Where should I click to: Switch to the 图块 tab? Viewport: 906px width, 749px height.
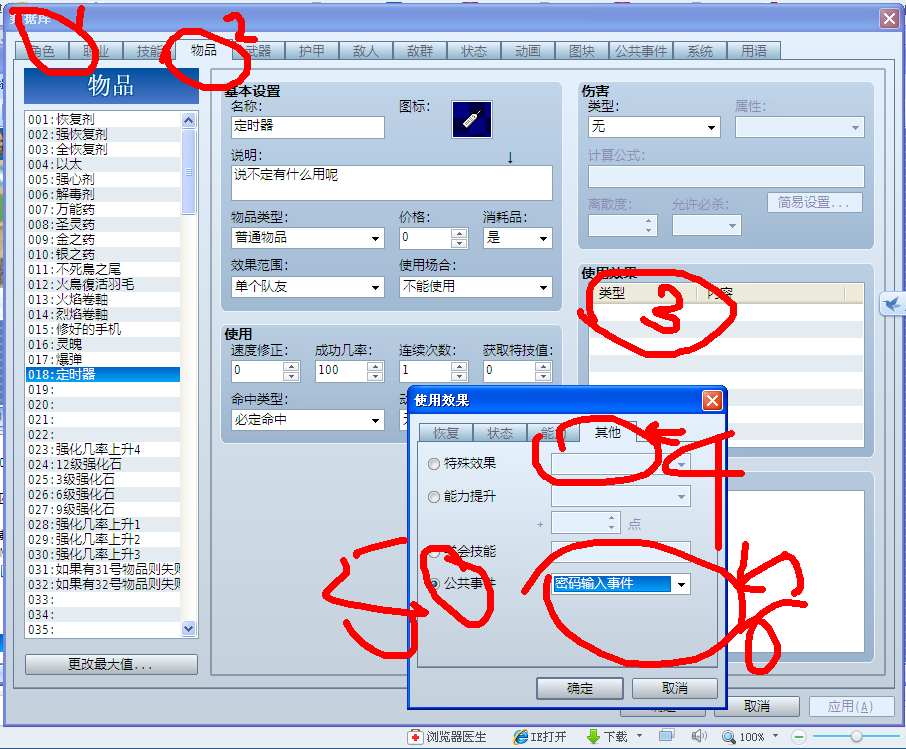click(x=582, y=51)
